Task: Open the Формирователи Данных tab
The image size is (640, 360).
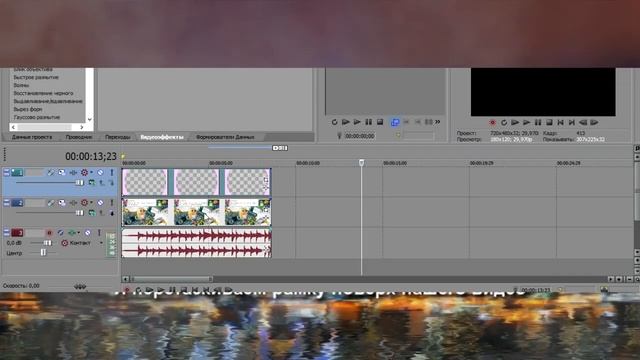Action: click(225, 137)
